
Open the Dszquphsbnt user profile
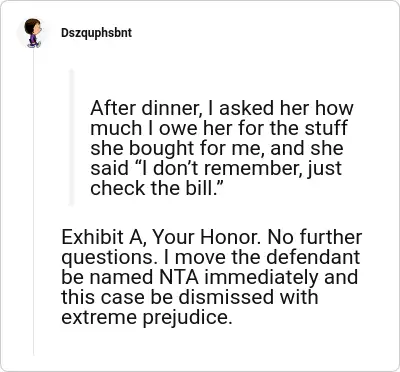click(x=96, y=33)
